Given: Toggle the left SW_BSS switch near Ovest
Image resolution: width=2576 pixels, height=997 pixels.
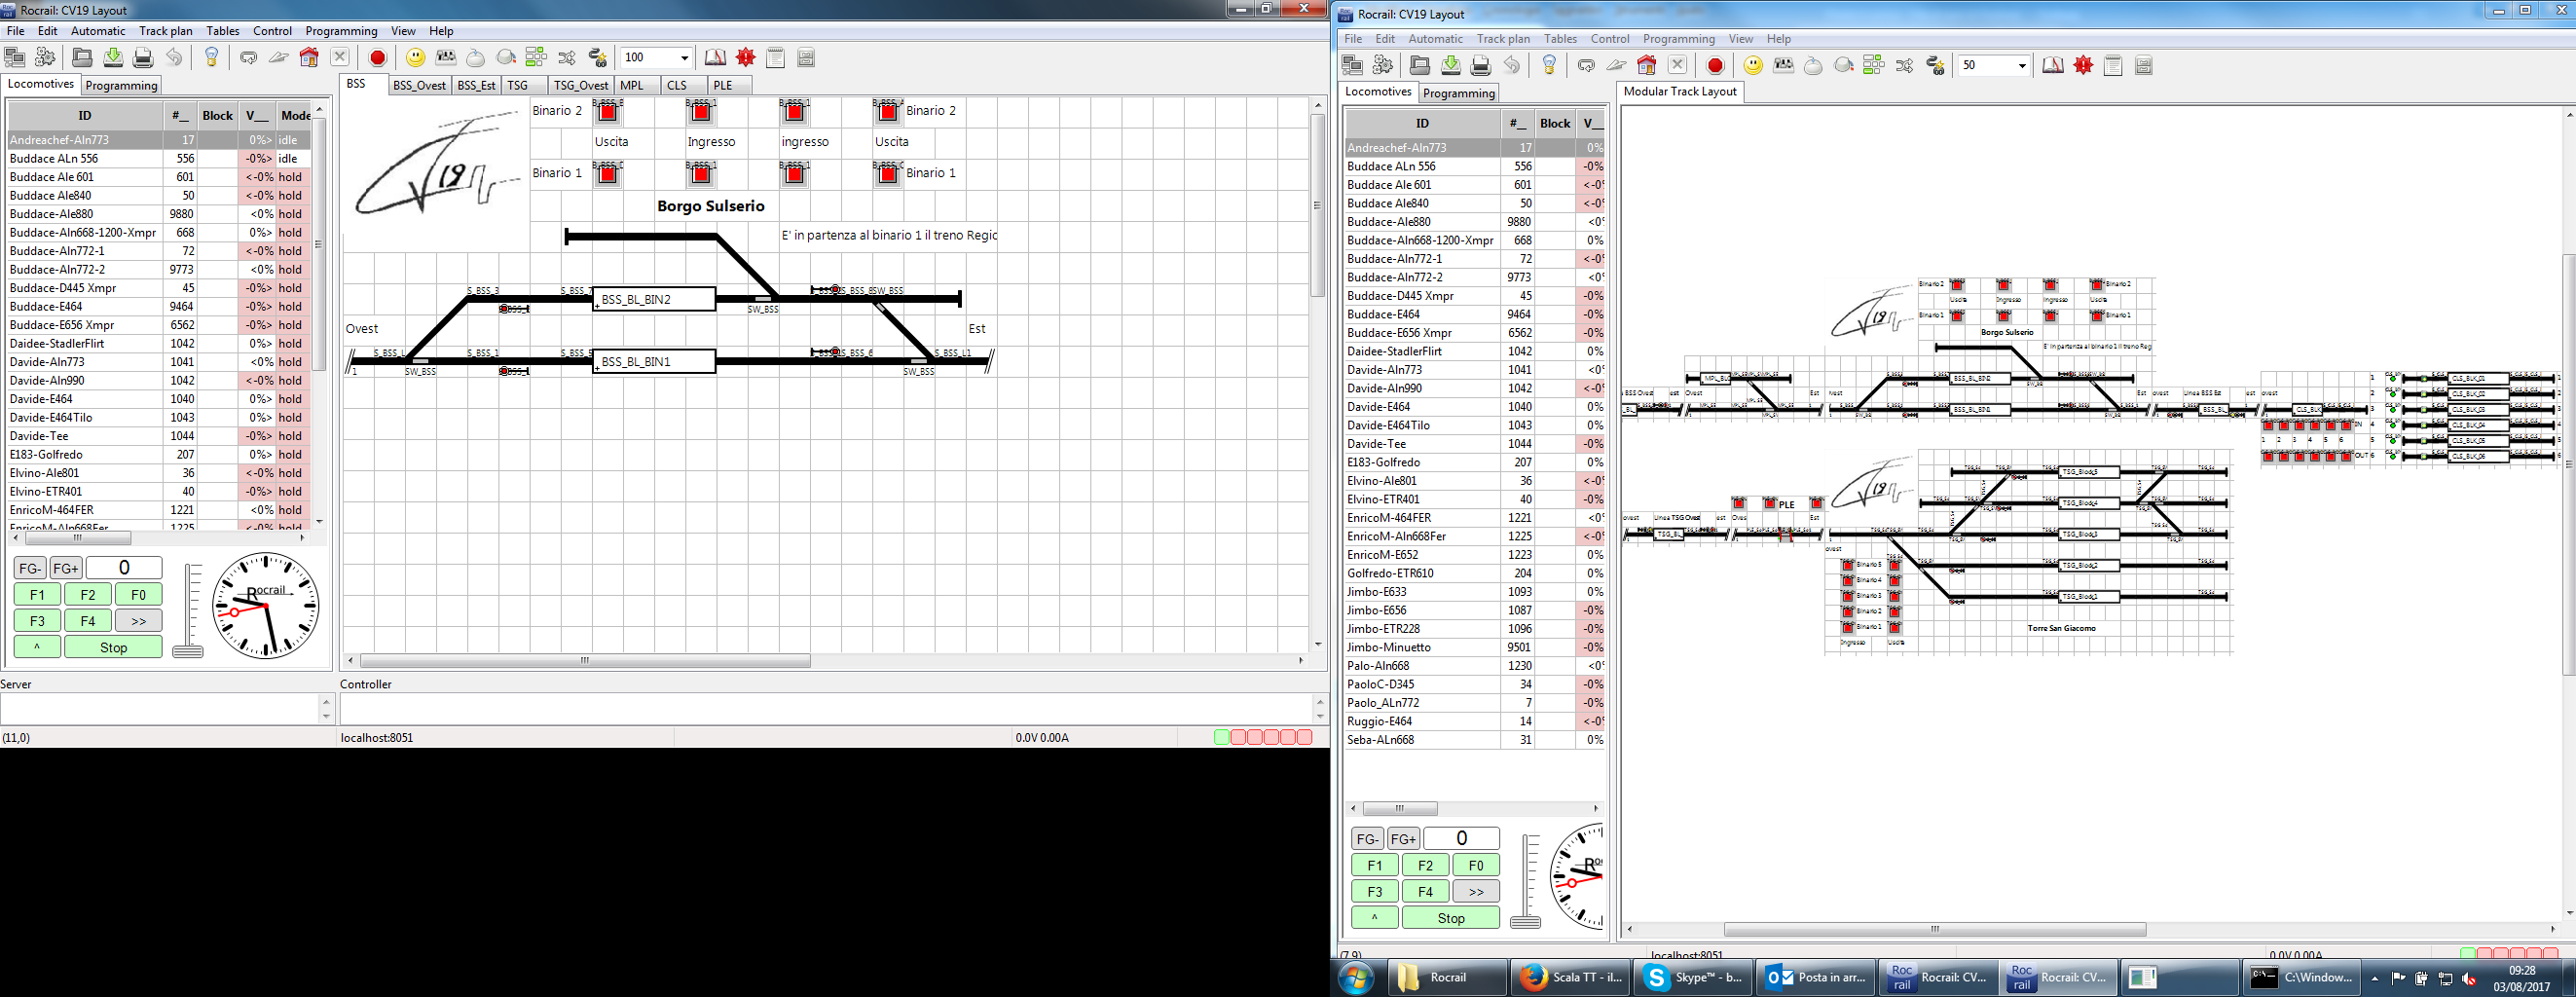Looking at the screenshot, I should [x=420, y=360].
